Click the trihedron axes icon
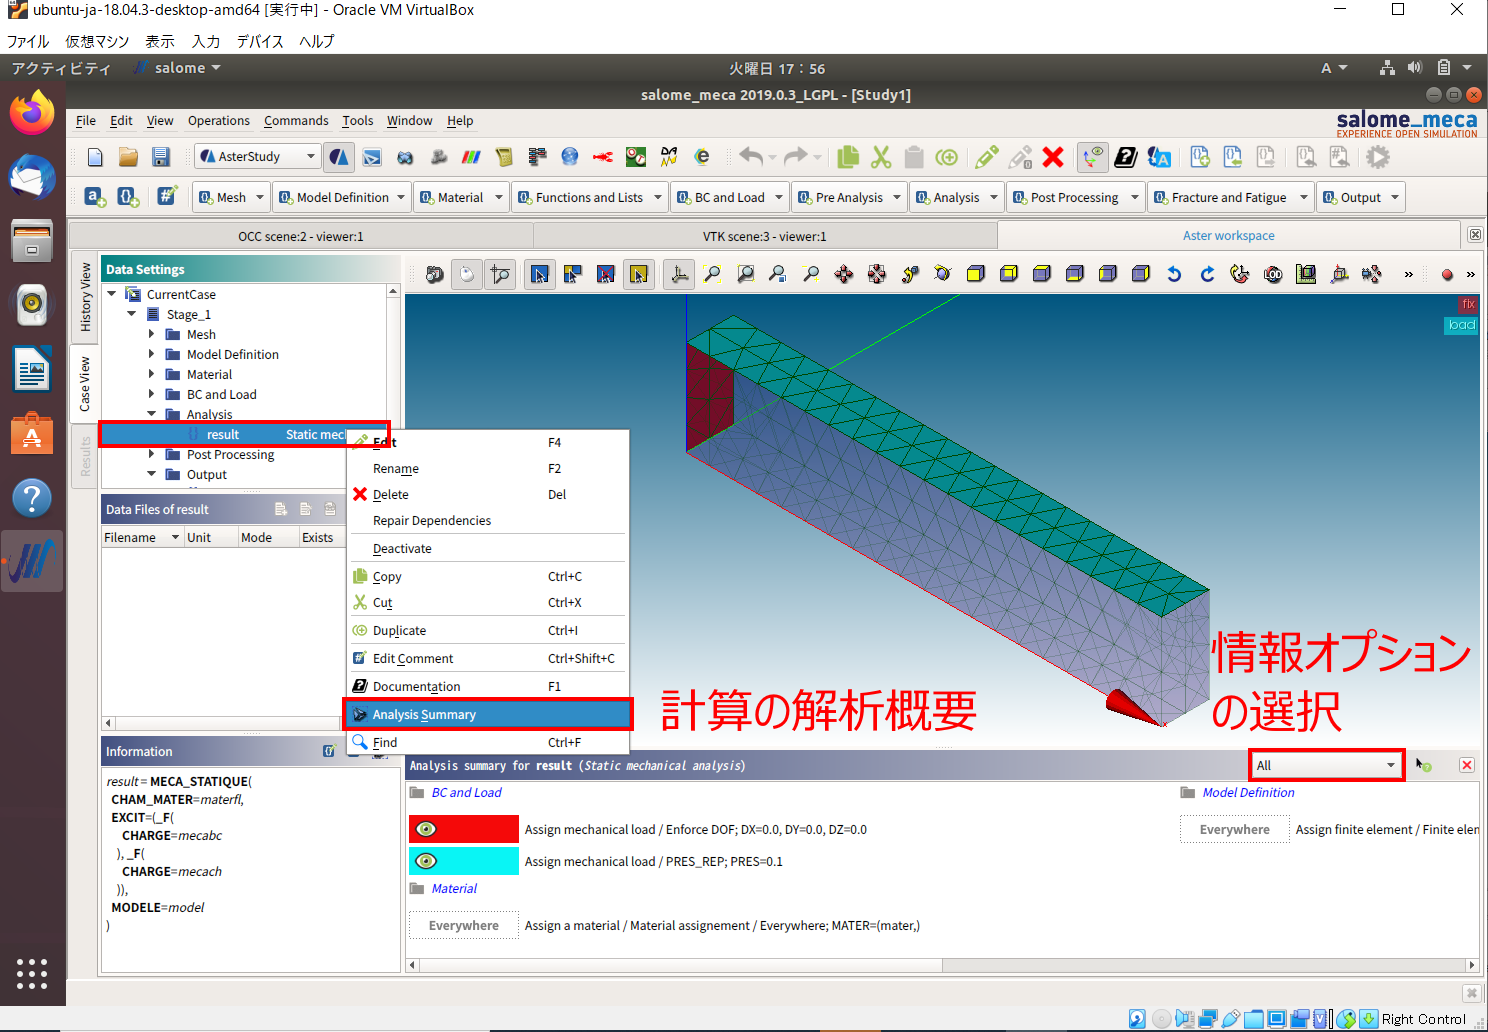The height and width of the screenshot is (1032, 1488). (x=679, y=274)
